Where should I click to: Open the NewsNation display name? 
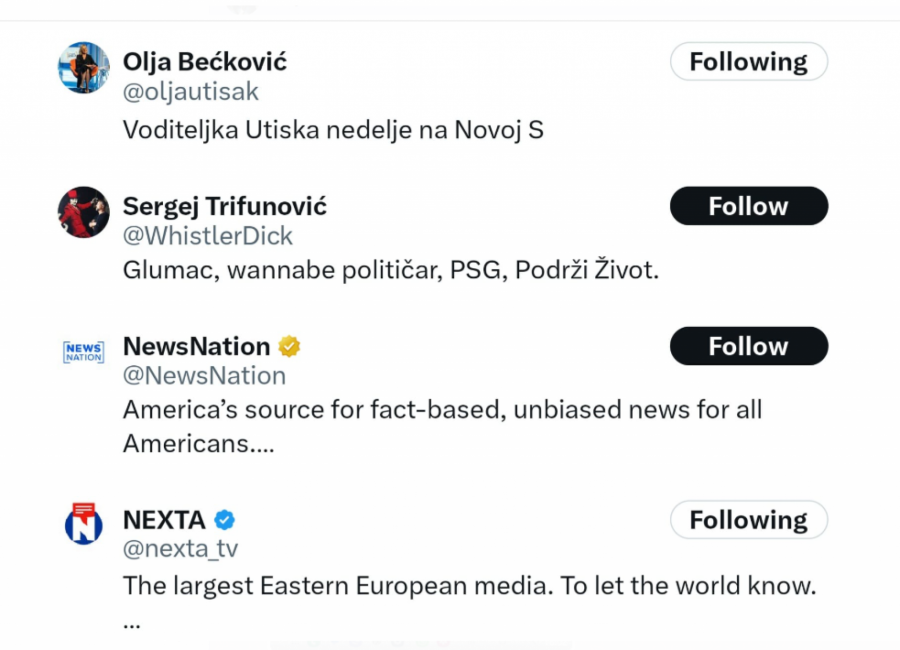[197, 347]
